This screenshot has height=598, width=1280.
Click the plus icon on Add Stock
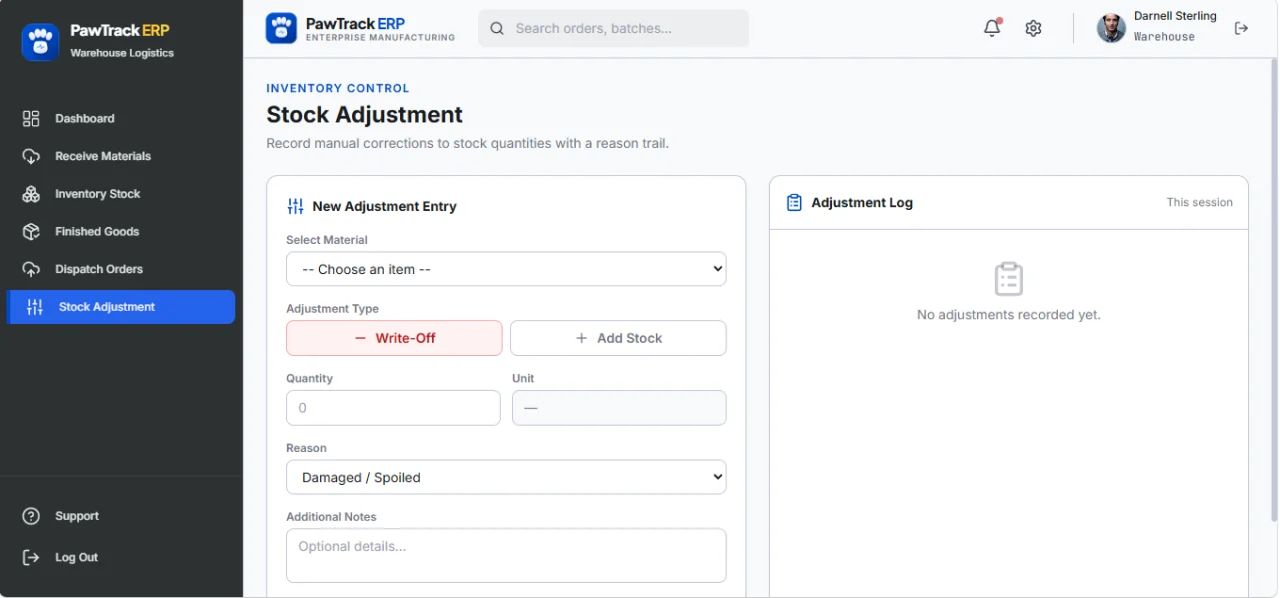581,338
